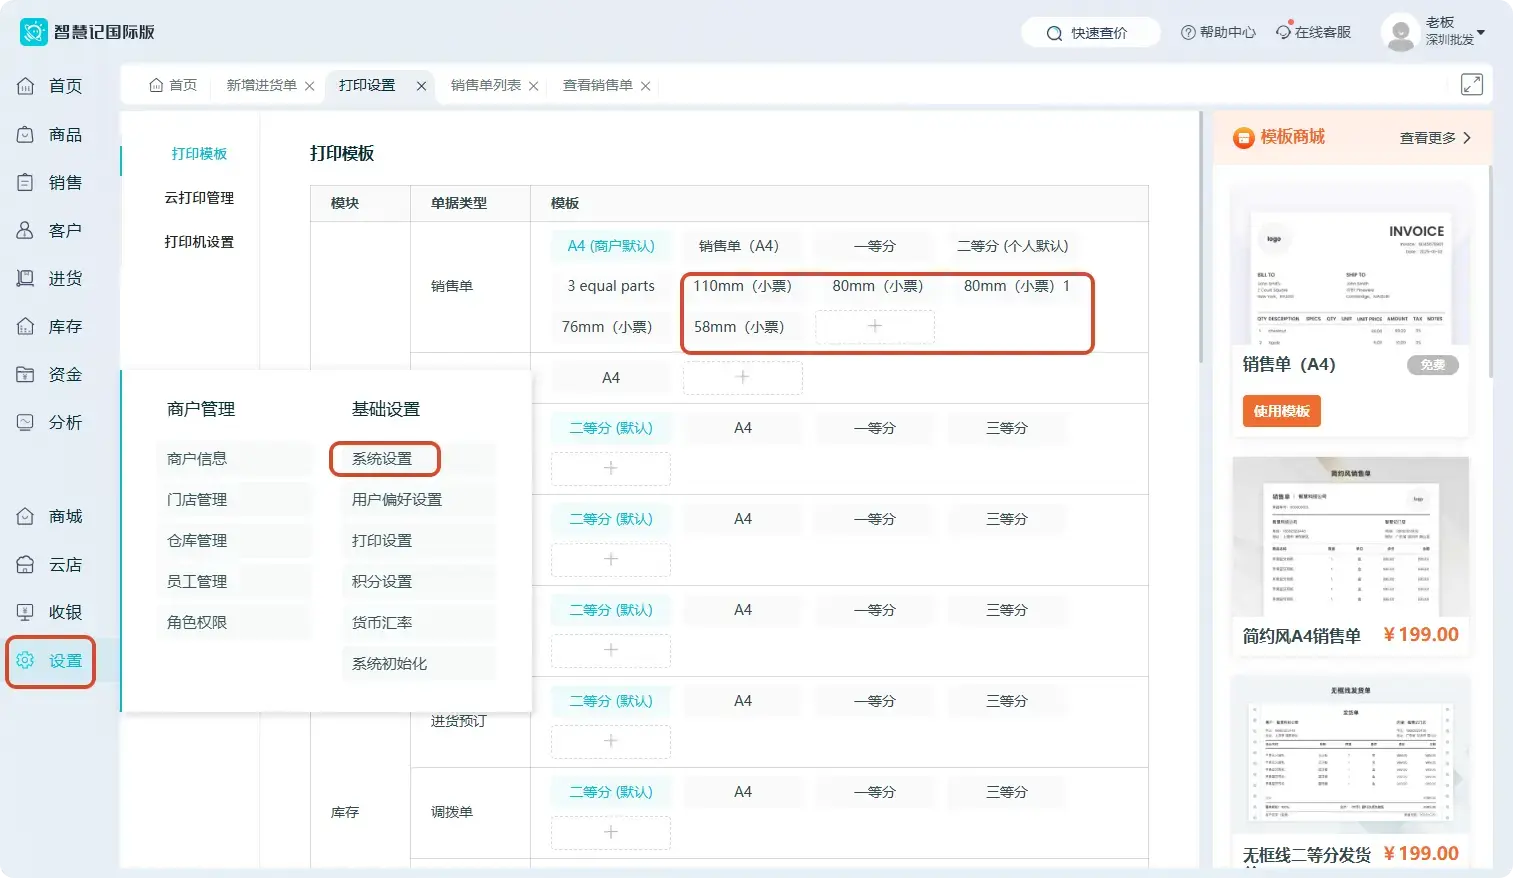Open 在线客服 online support icon
This screenshot has width=1513, height=878.
point(1284,32)
